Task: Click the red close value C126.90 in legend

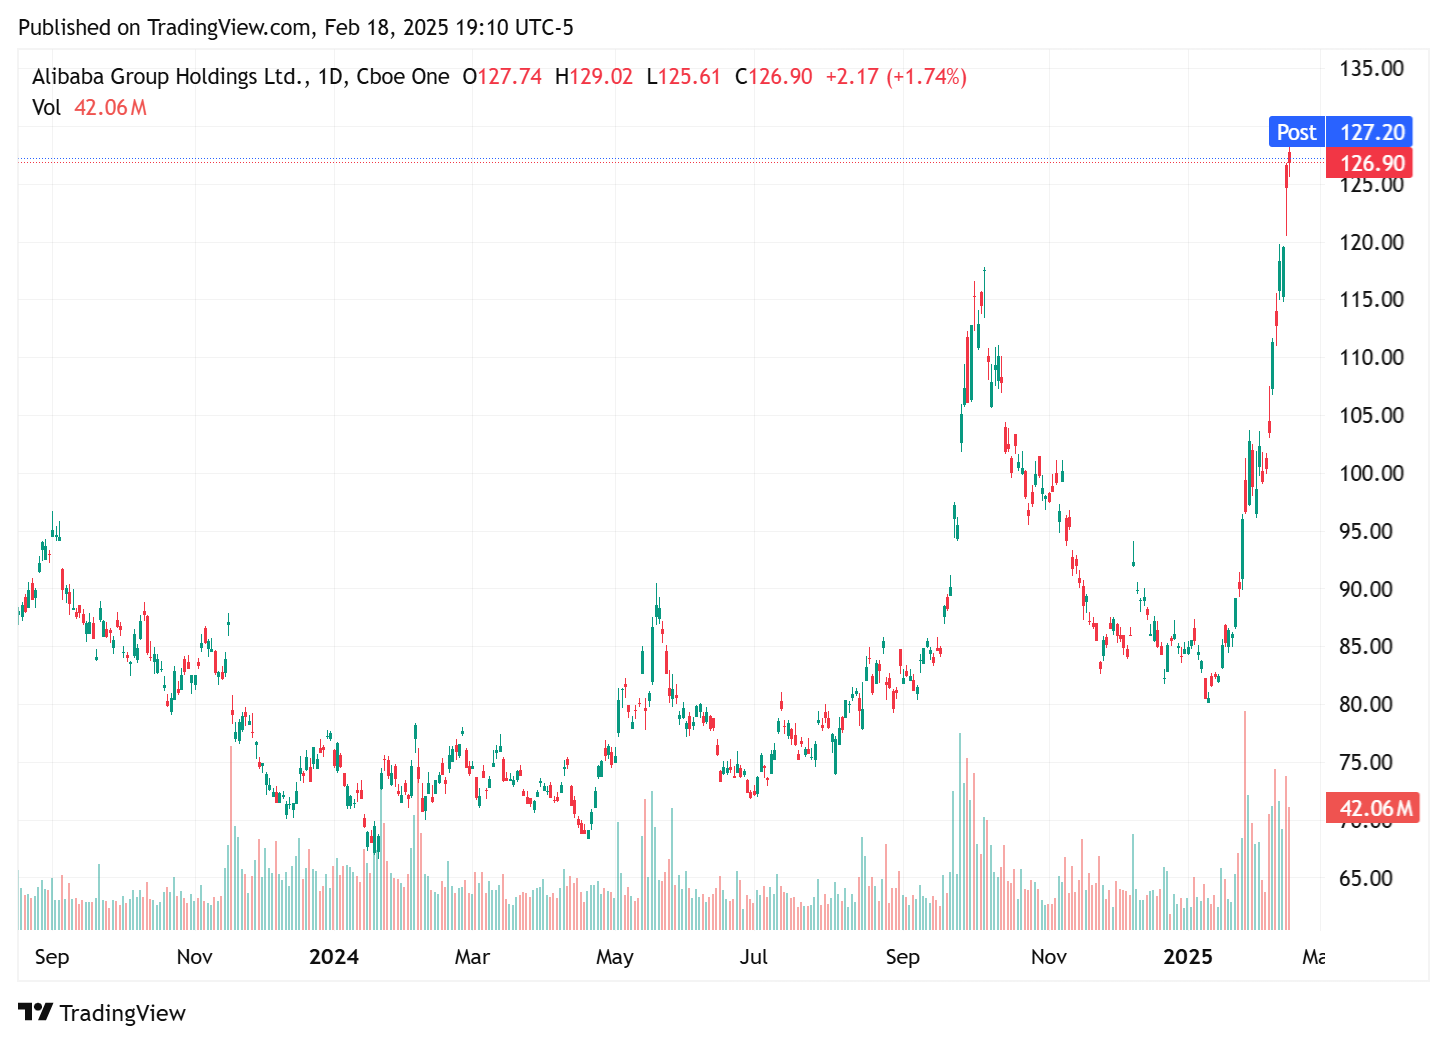Action: [x=773, y=76]
